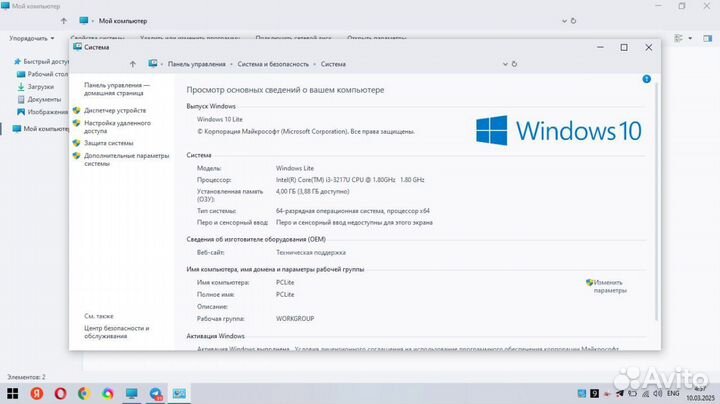Viewport: 720px width, 404px height.
Task: Click the computer icon in Система address bar
Action: pyautogui.click(x=153, y=64)
